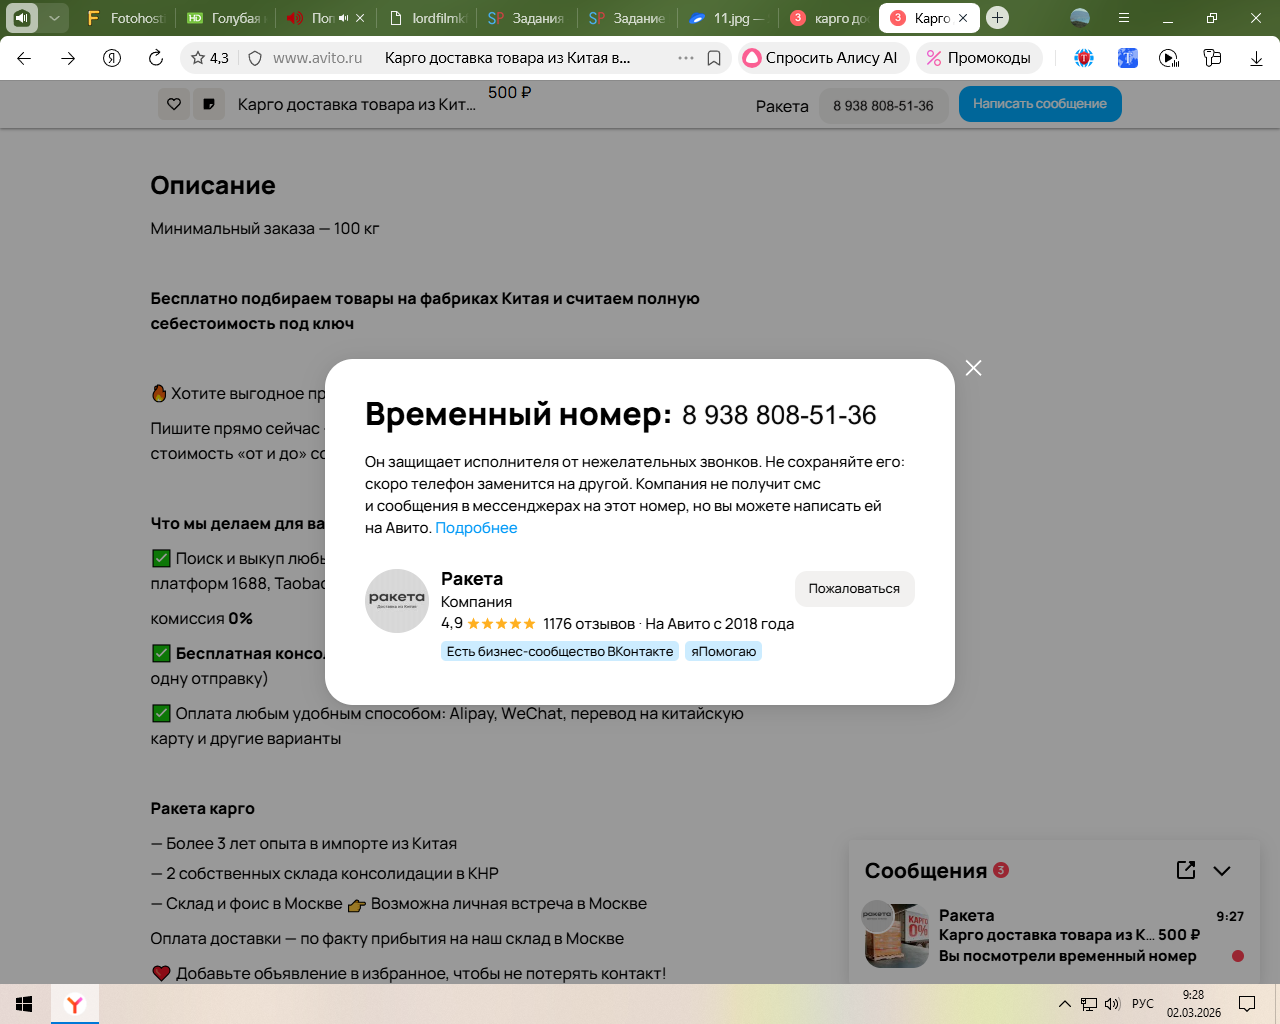Open the 'Подробнее' link in the popup
The image size is (1280, 1024).
click(x=476, y=528)
